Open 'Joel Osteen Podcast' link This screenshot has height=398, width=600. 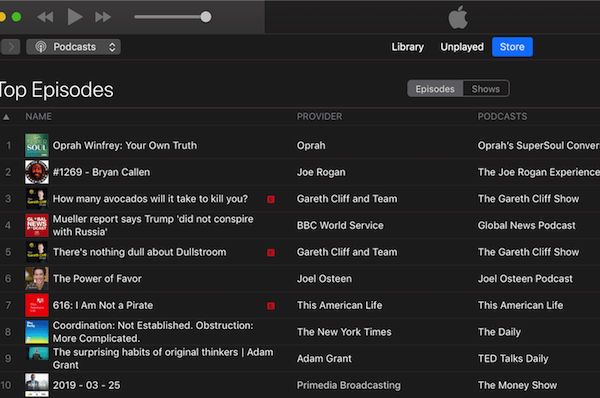tap(525, 279)
